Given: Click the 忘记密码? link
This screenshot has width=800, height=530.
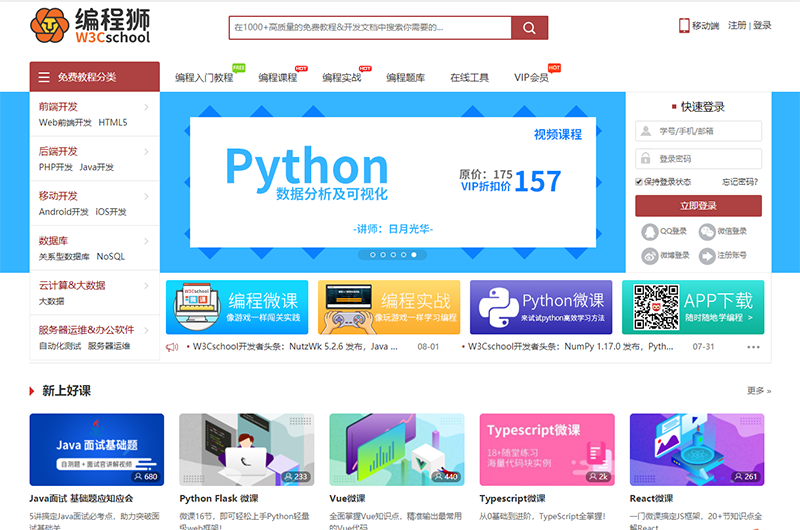Looking at the screenshot, I should 740,182.
